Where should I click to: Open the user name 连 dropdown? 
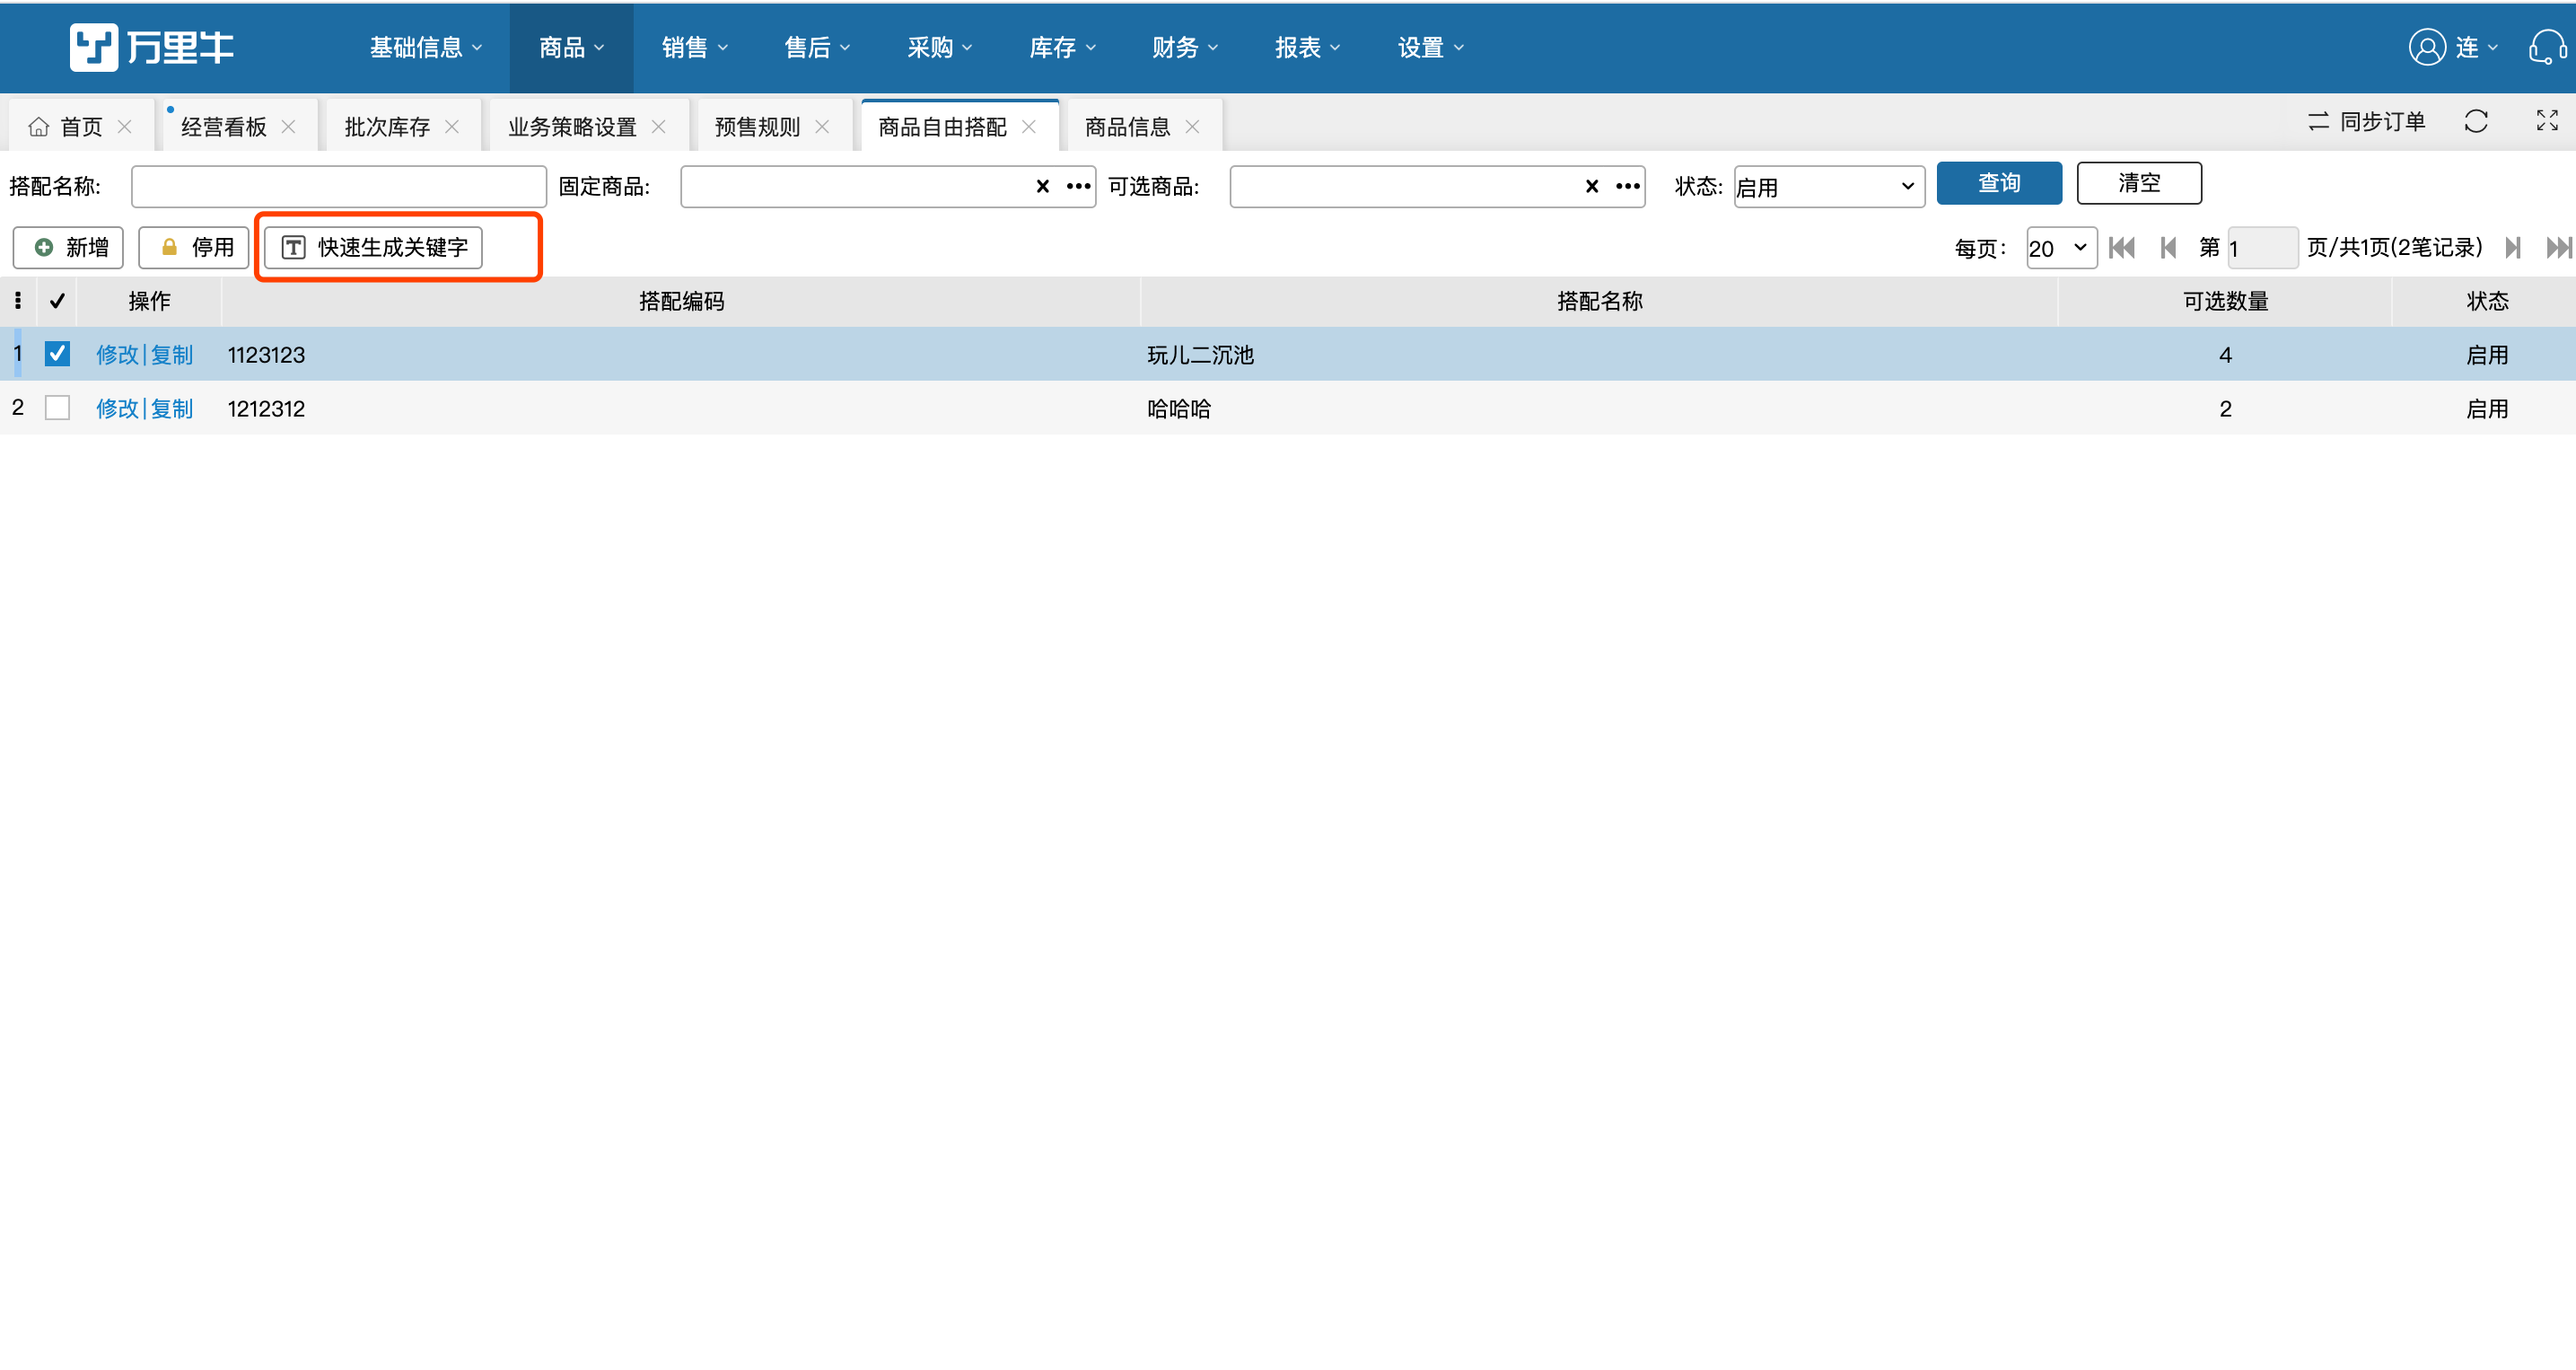pos(2476,47)
